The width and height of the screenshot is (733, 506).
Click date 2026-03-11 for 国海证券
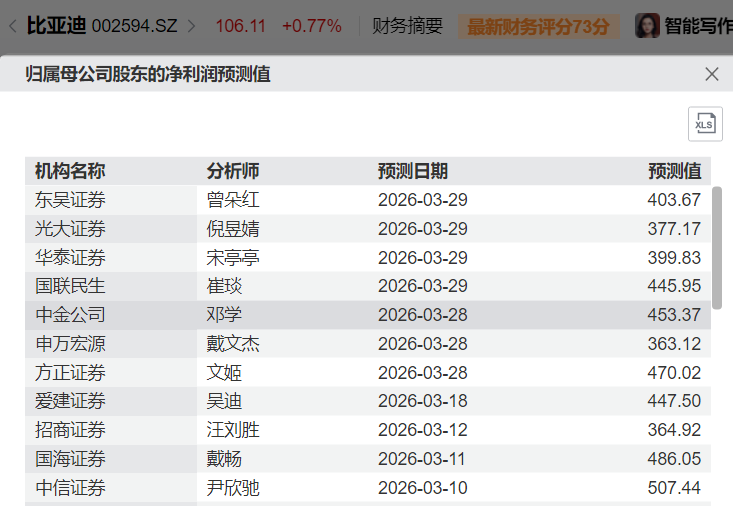pyautogui.click(x=422, y=459)
